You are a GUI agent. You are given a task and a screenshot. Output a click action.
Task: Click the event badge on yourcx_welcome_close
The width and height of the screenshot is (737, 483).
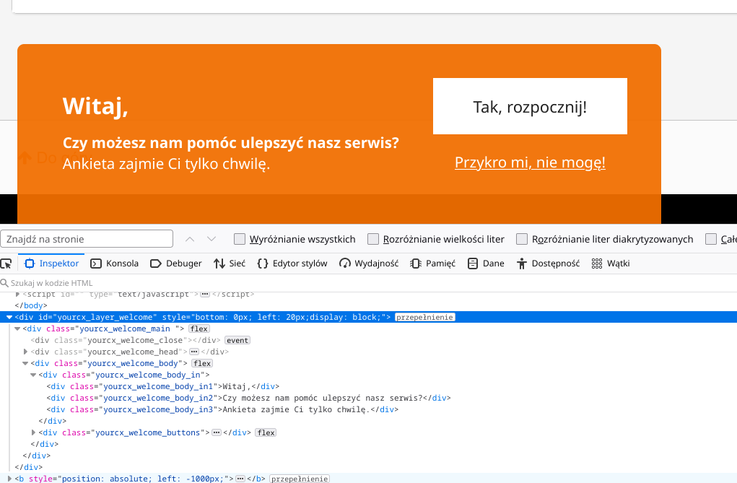237,340
